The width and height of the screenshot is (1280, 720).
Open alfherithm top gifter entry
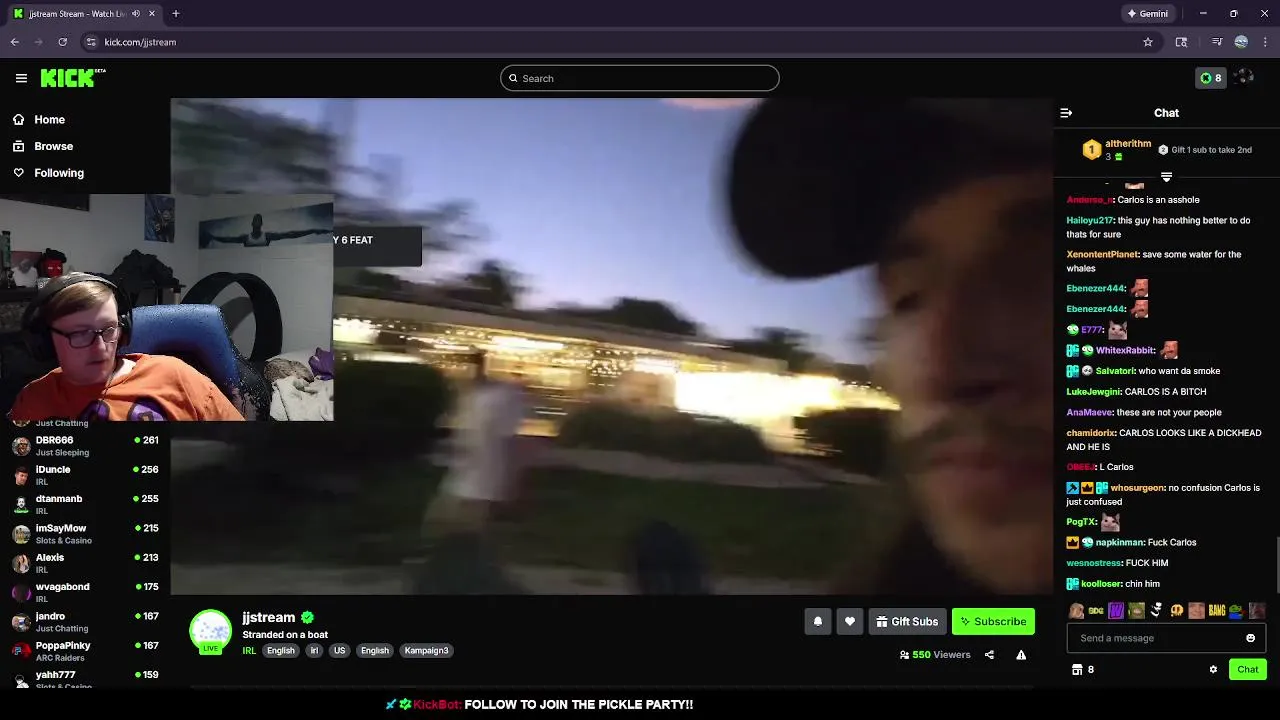[x=1116, y=150]
